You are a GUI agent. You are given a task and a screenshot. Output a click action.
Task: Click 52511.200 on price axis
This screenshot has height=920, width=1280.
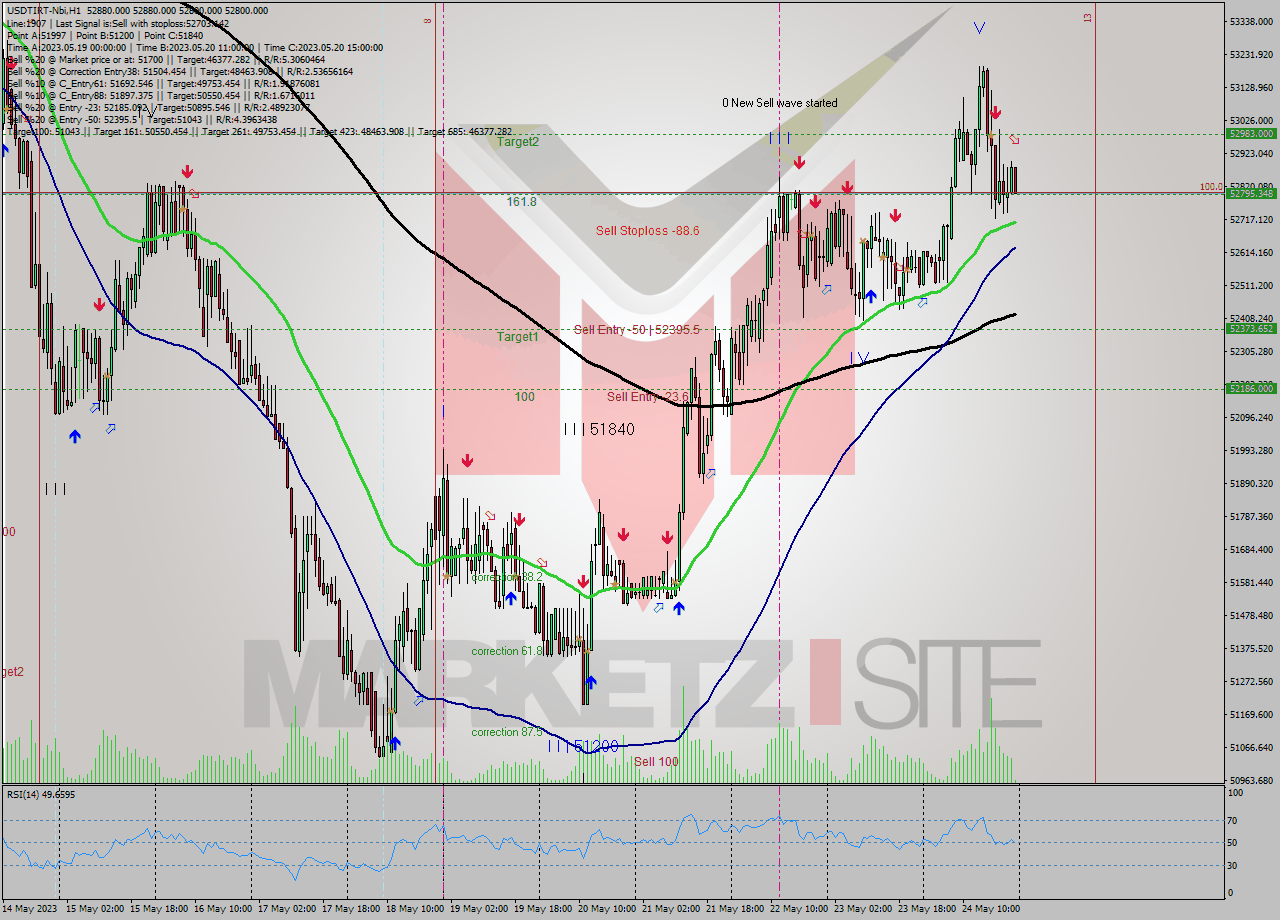click(1252, 285)
